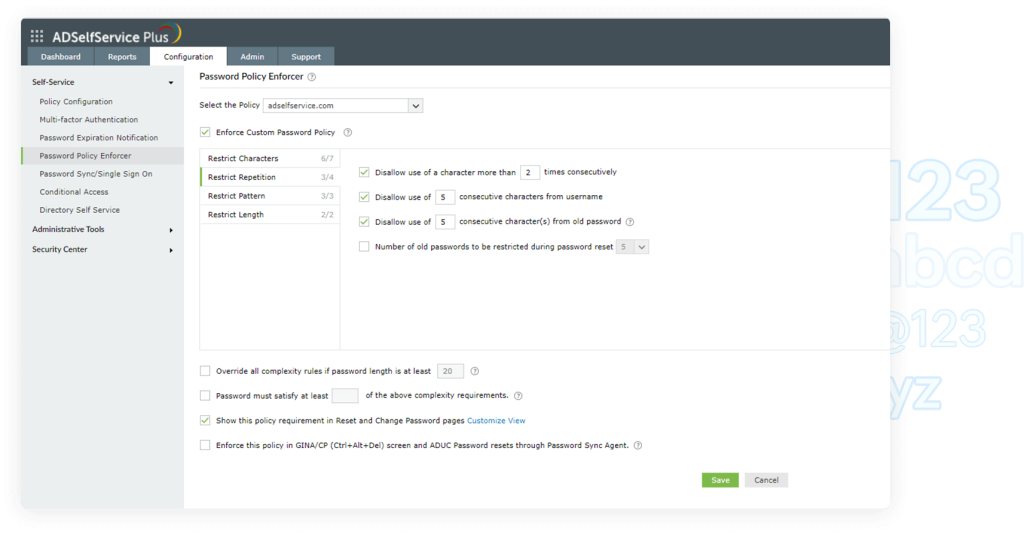
Task: Open the Customize View link
Action: click(496, 421)
